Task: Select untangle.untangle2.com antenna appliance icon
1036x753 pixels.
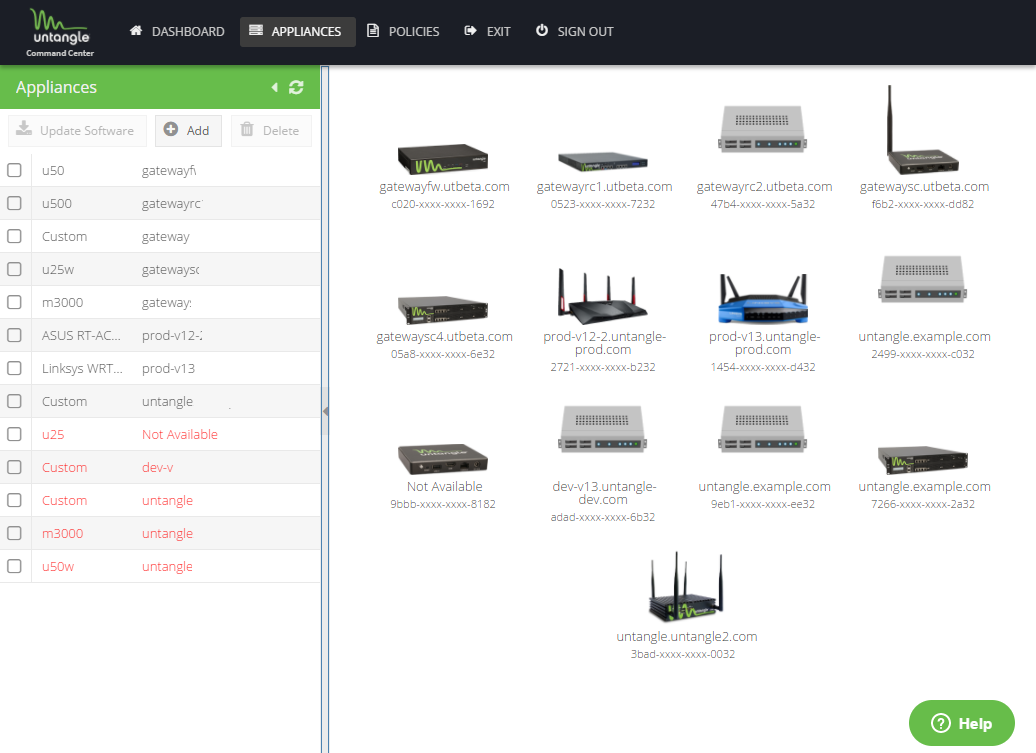Action: (686, 587)
